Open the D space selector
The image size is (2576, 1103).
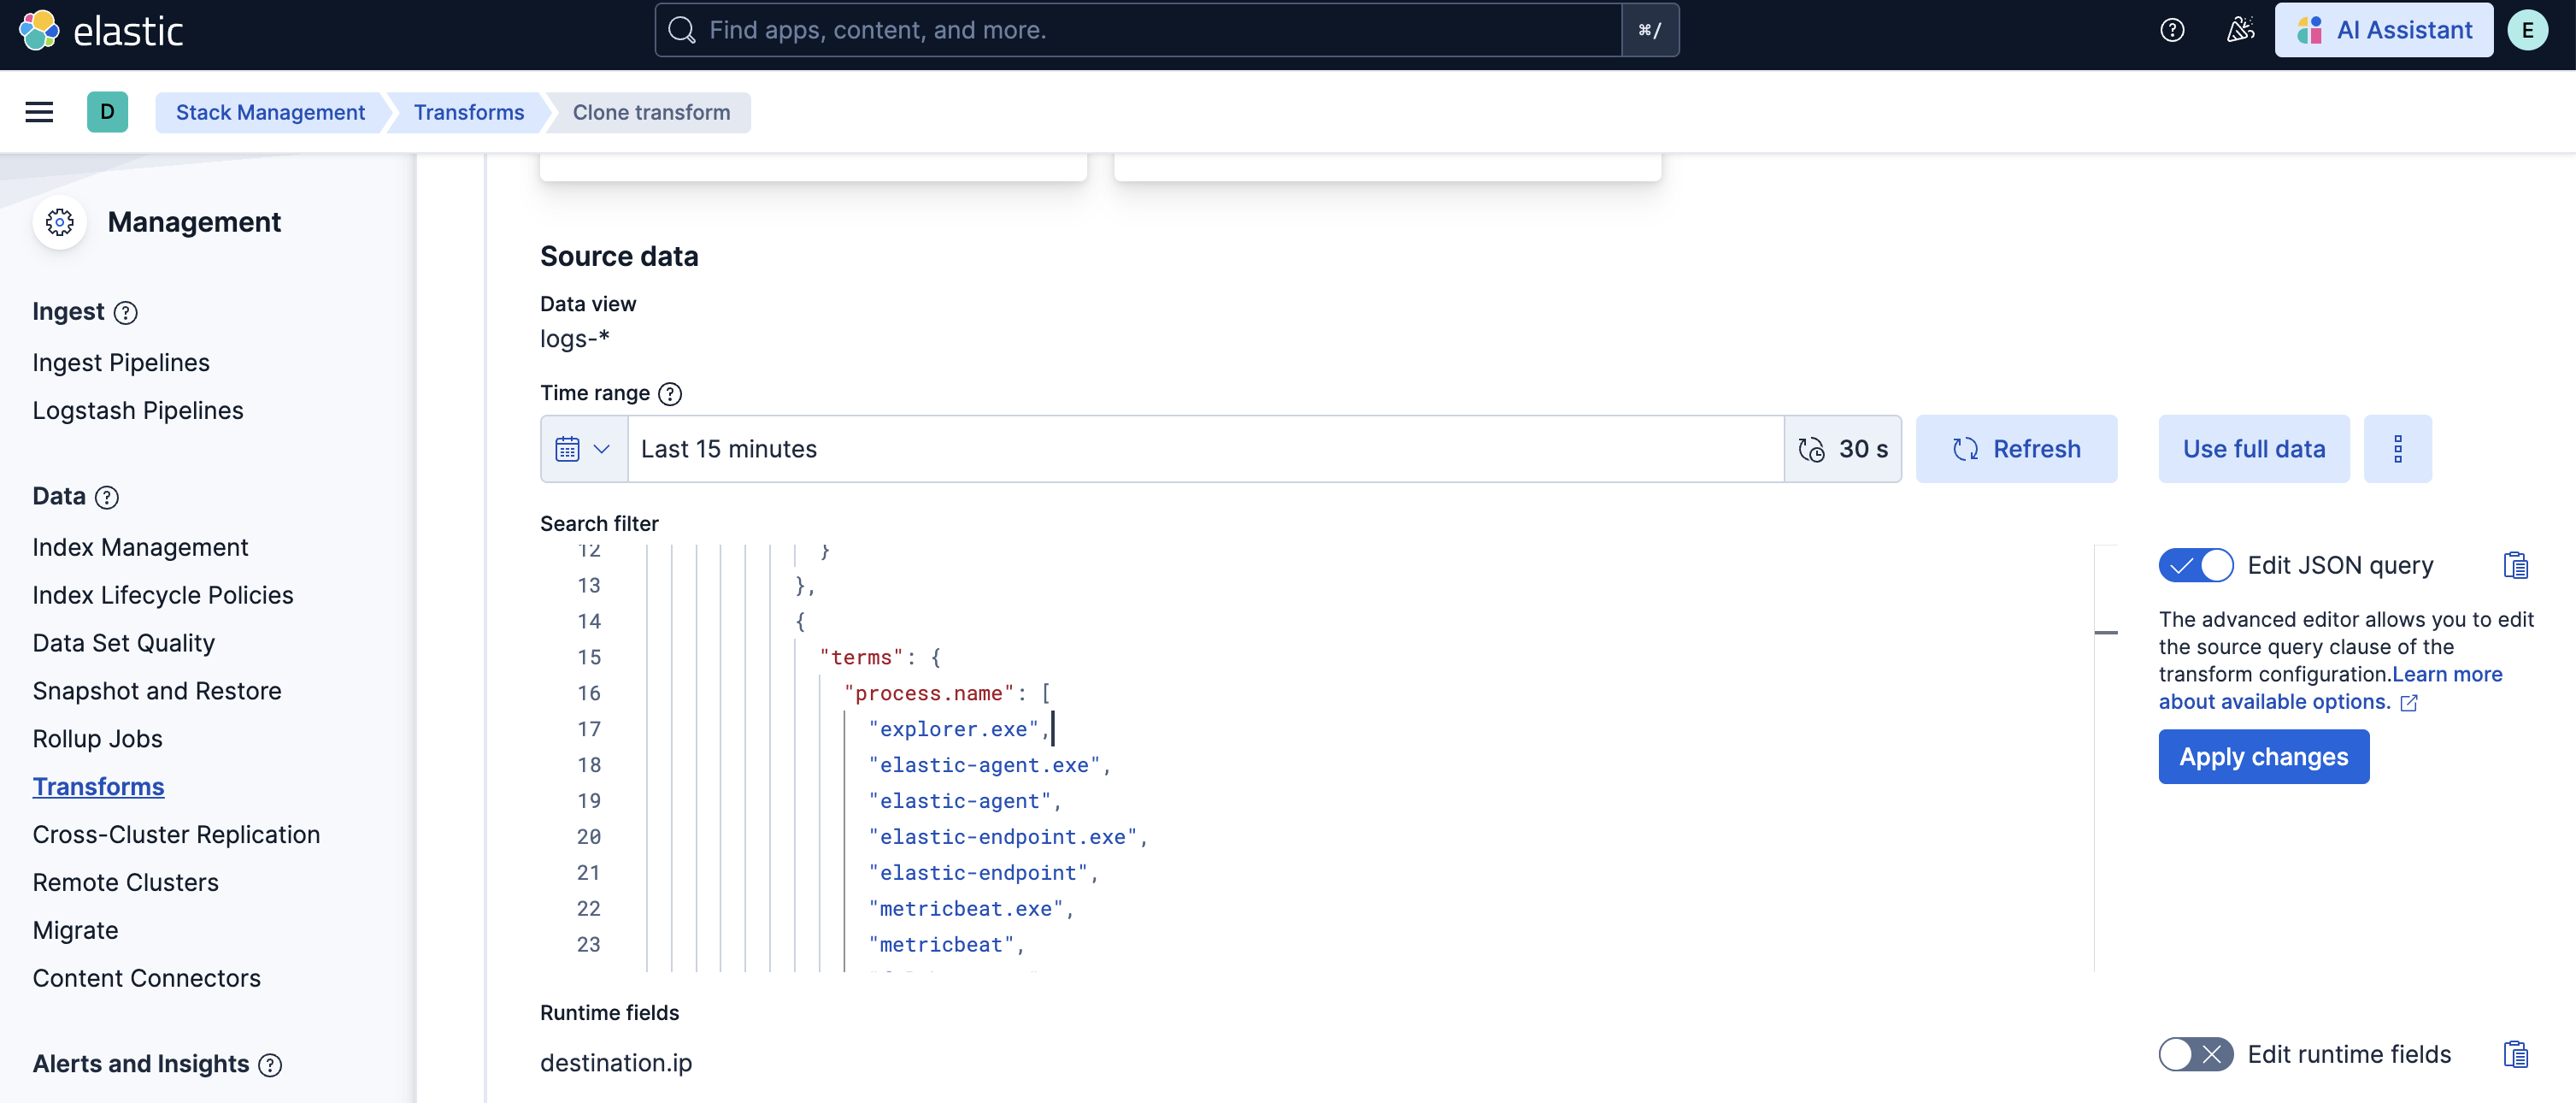point(107,112)
